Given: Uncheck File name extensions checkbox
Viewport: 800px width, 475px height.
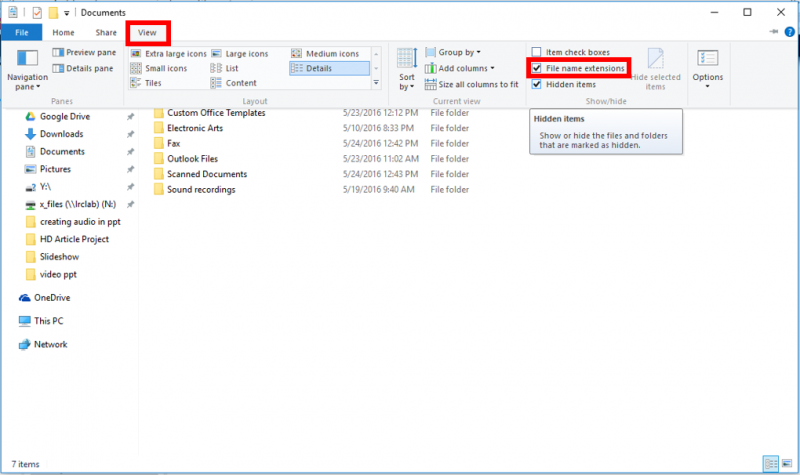Looking at the screenshot, I should tap(538, 68).
